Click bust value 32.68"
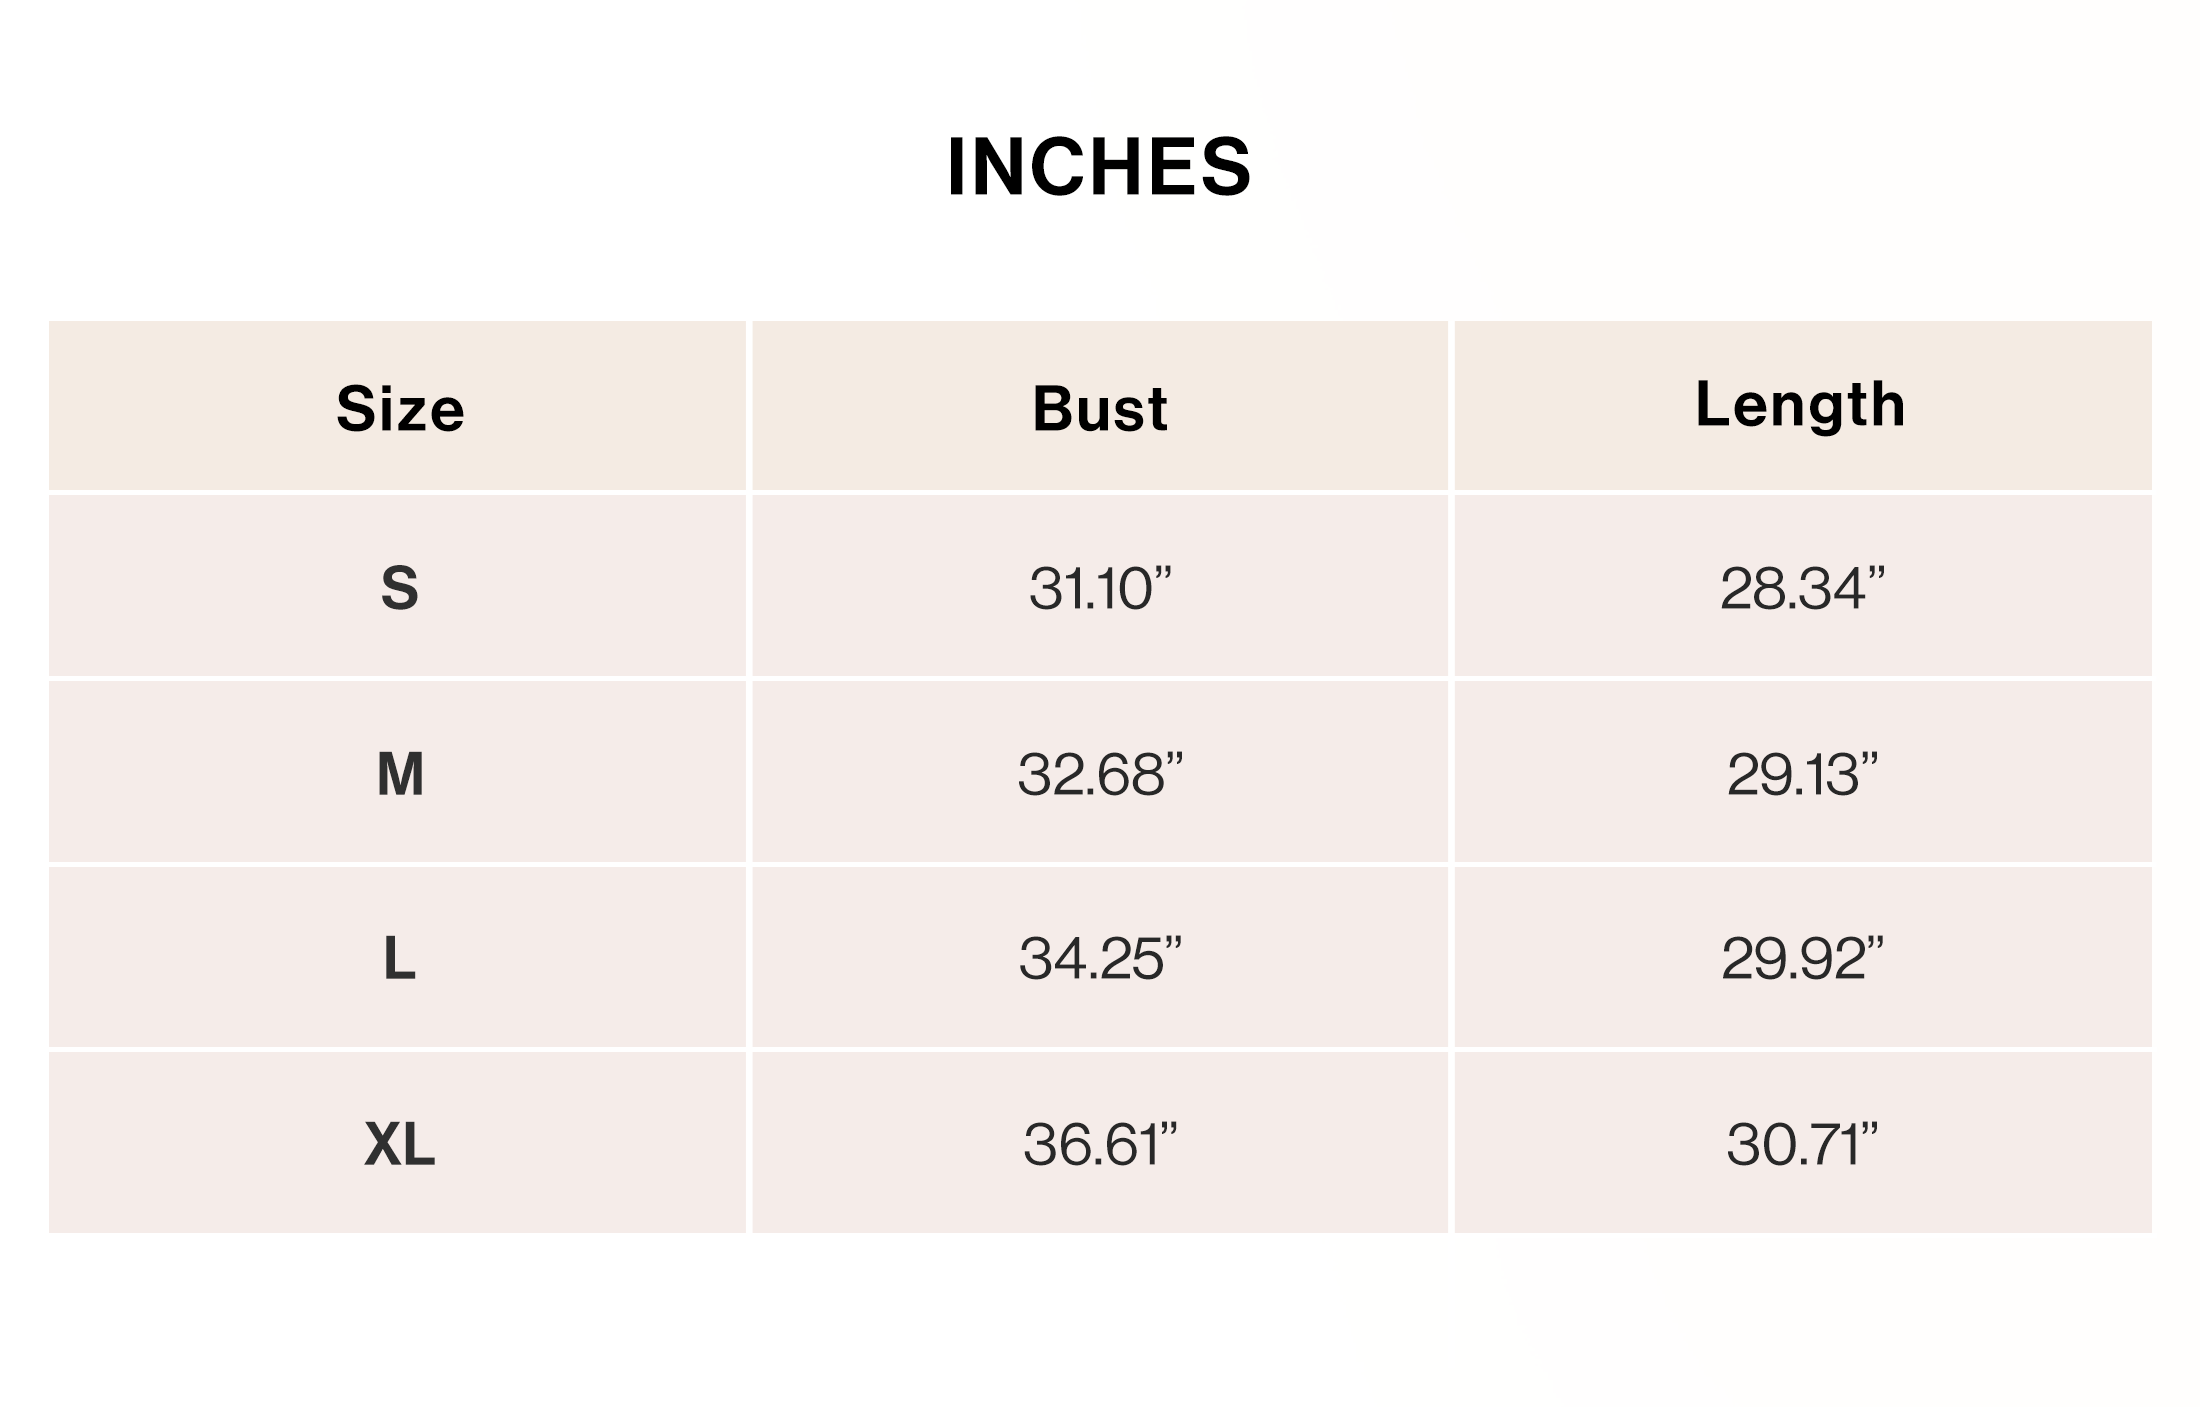This screenshot has height=1407, width=2200. (x=1100, y=774)
